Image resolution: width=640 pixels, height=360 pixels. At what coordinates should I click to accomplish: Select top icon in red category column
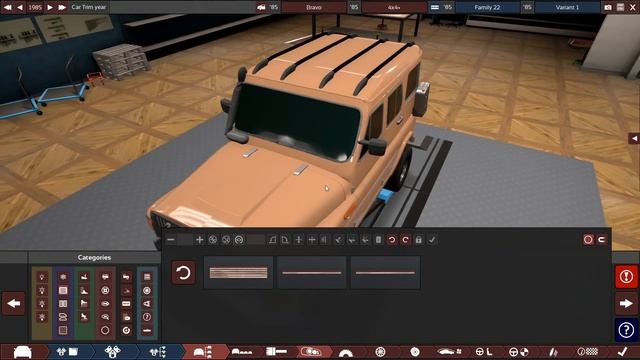pos(105,277)
